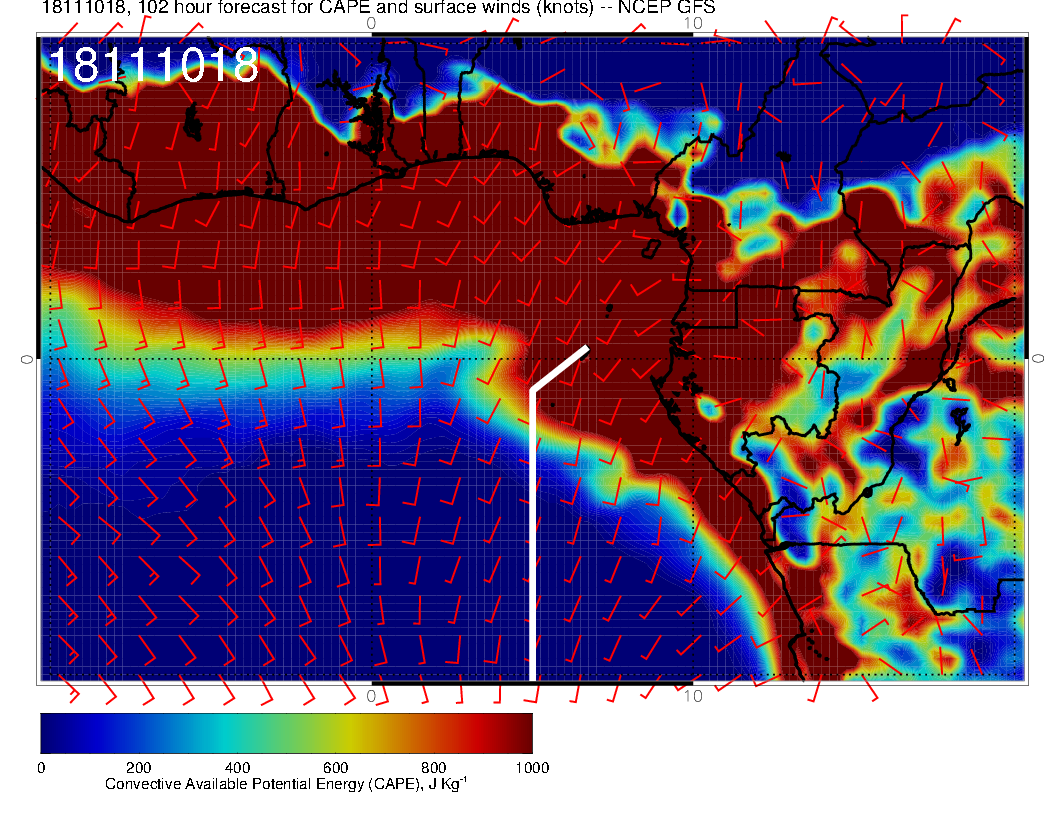Click the colorbar label '1000'
1056x816 pixels.
click(532, 768)
